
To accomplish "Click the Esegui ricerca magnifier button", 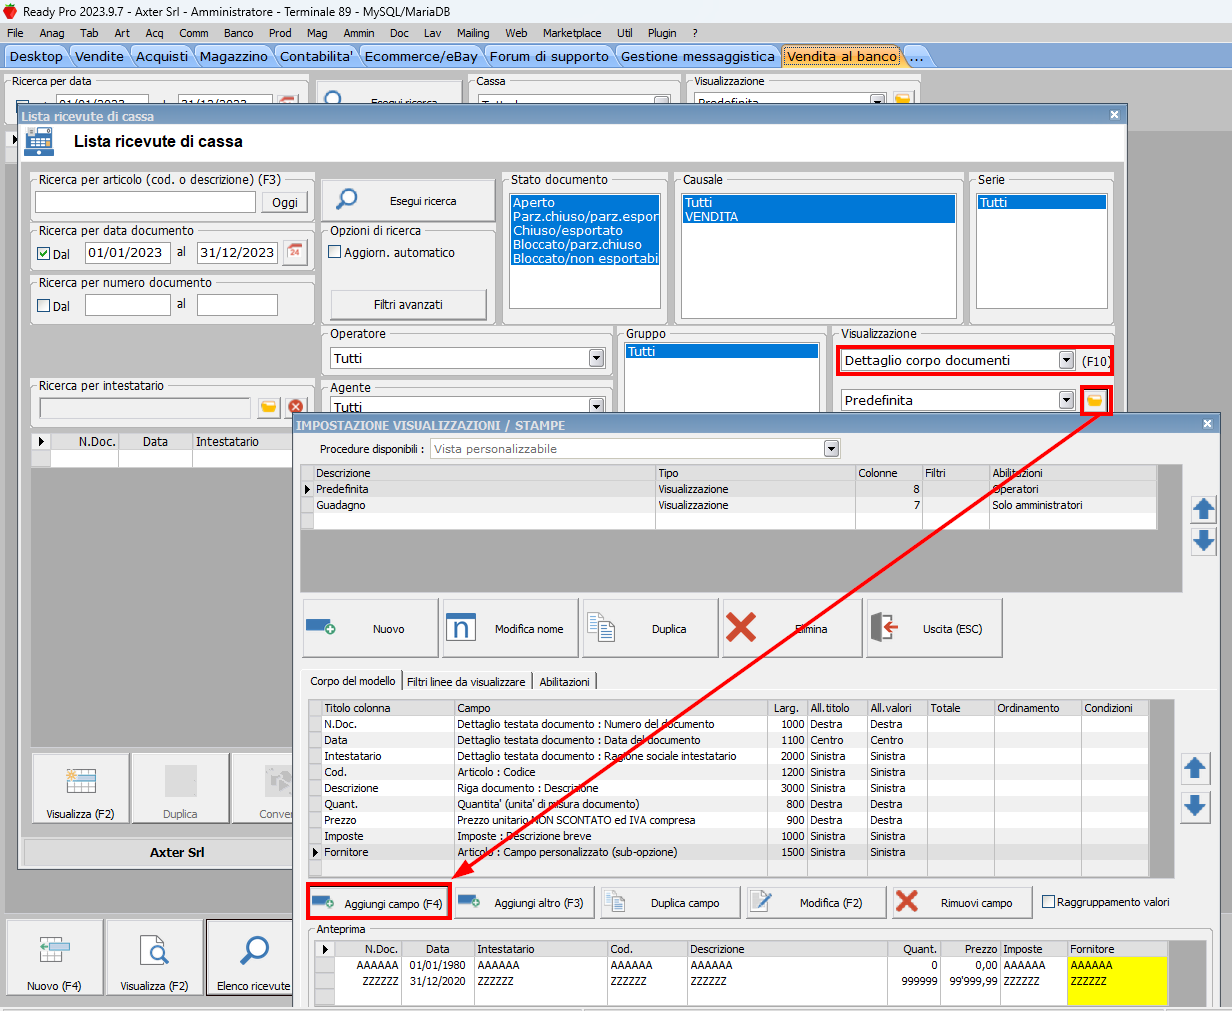I will (x=408, y=200).
